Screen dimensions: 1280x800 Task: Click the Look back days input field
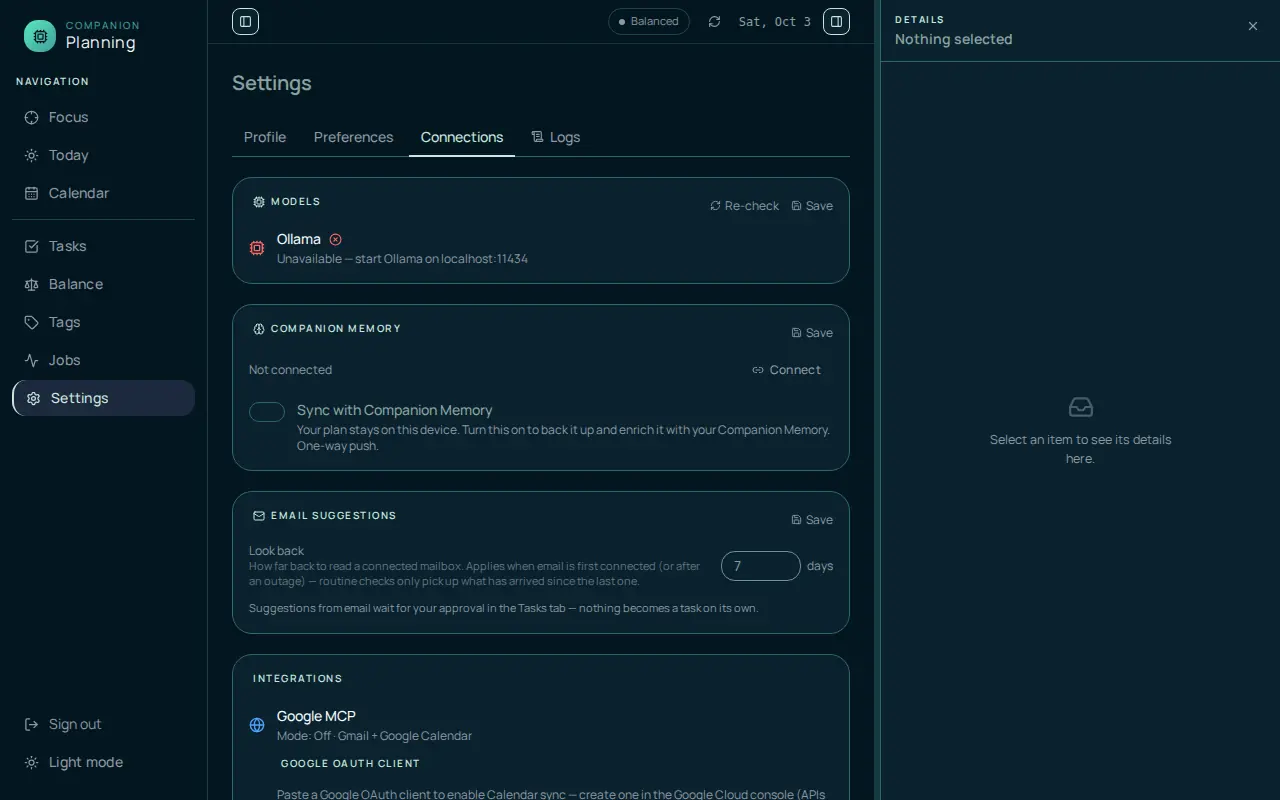(761, 566)
